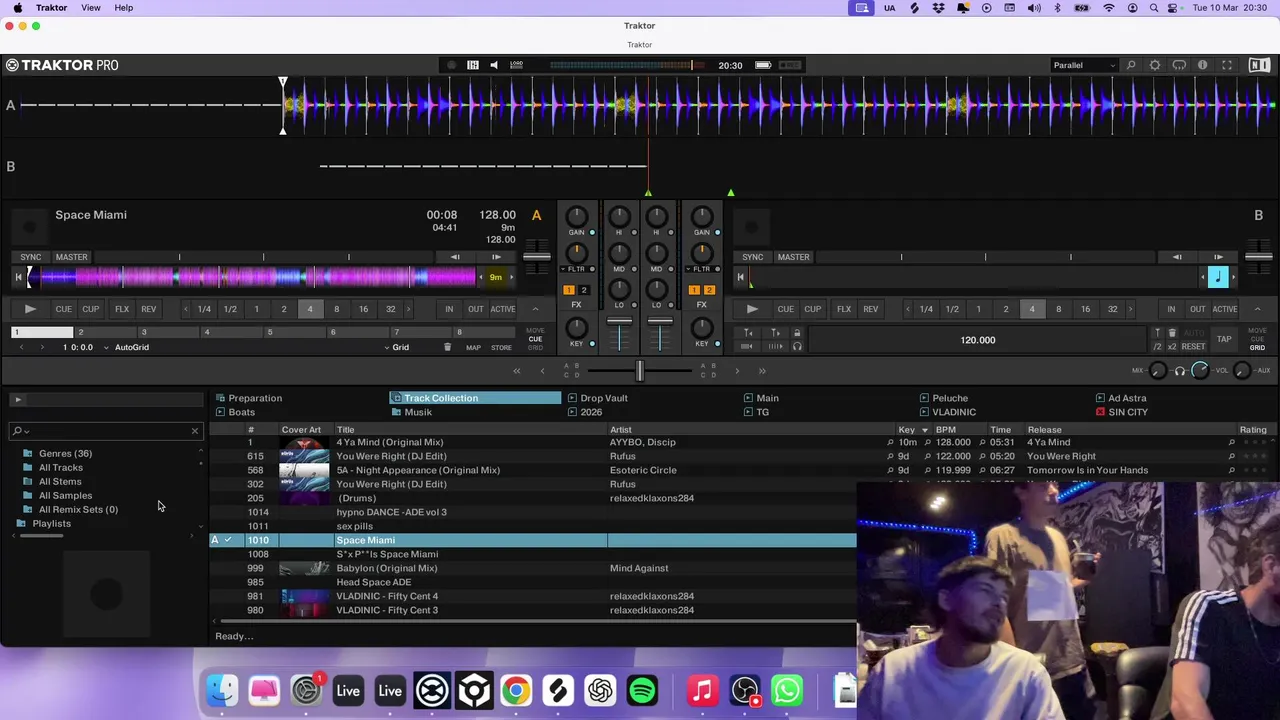1280x720 pixels.
Task: Toggle FX unit 2 on channel B
Action: point(708,290)
